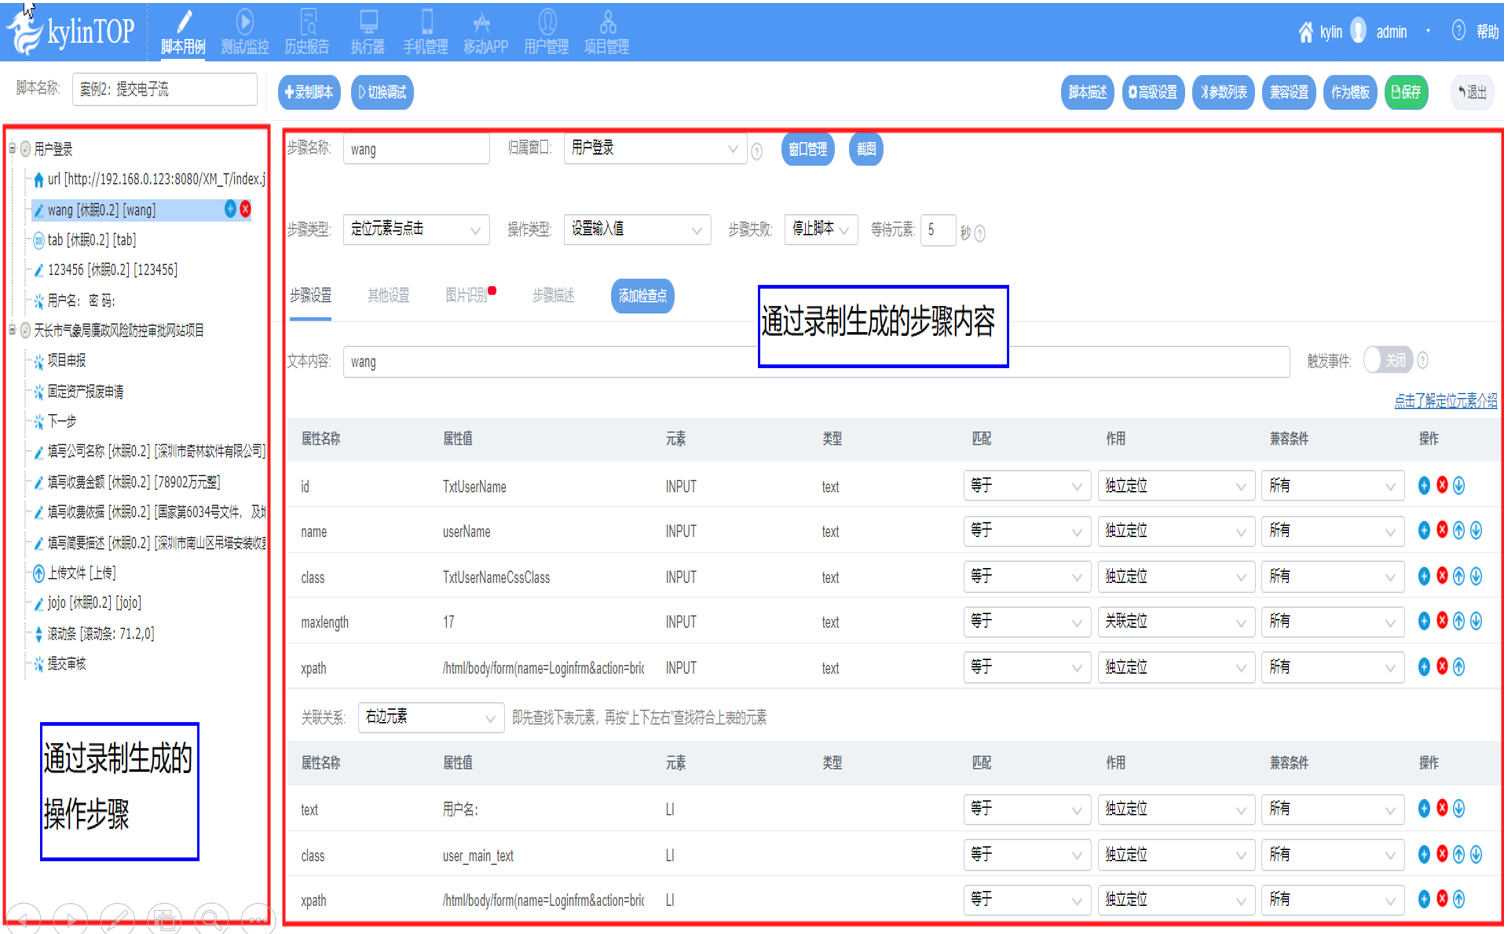Click red delete icon on wang step

tap(245, 209)
